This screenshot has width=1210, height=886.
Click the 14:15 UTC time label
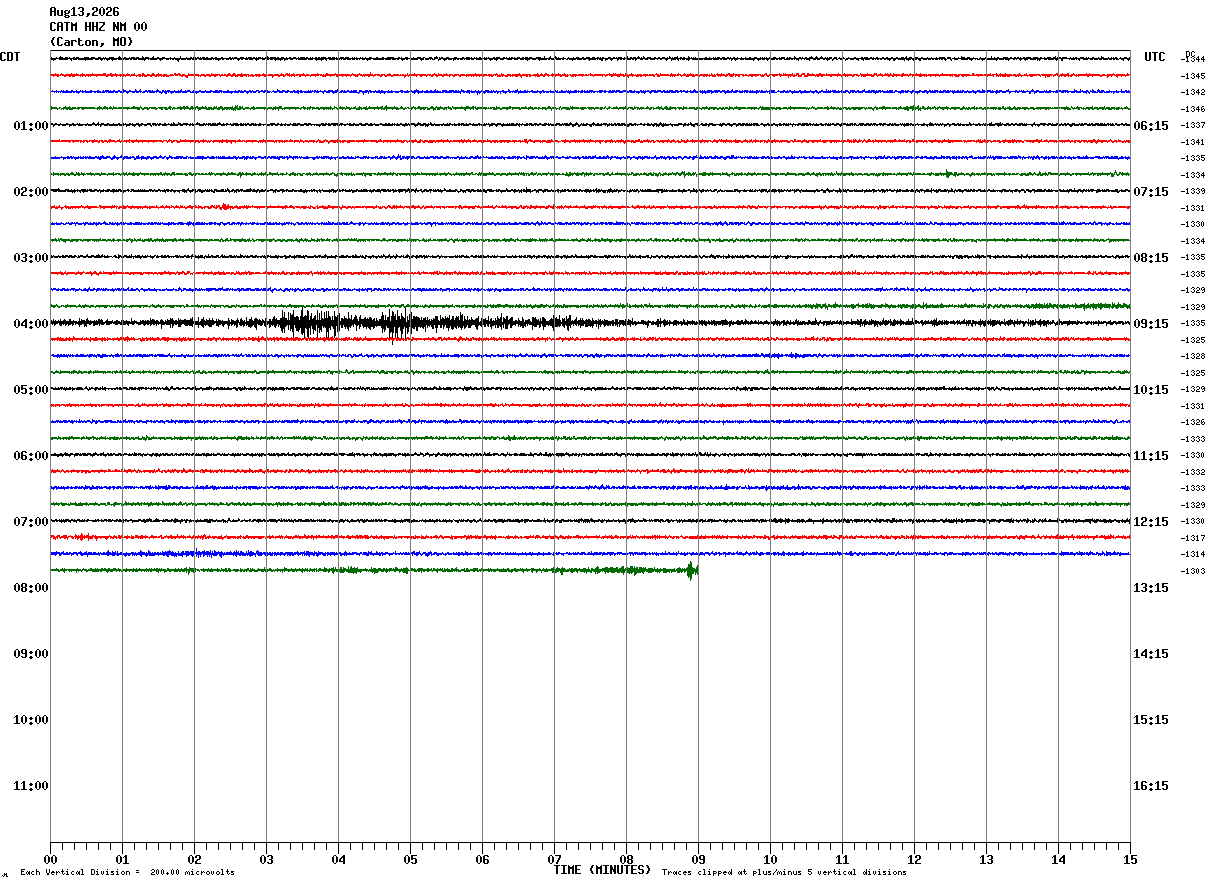[1151, 654]
